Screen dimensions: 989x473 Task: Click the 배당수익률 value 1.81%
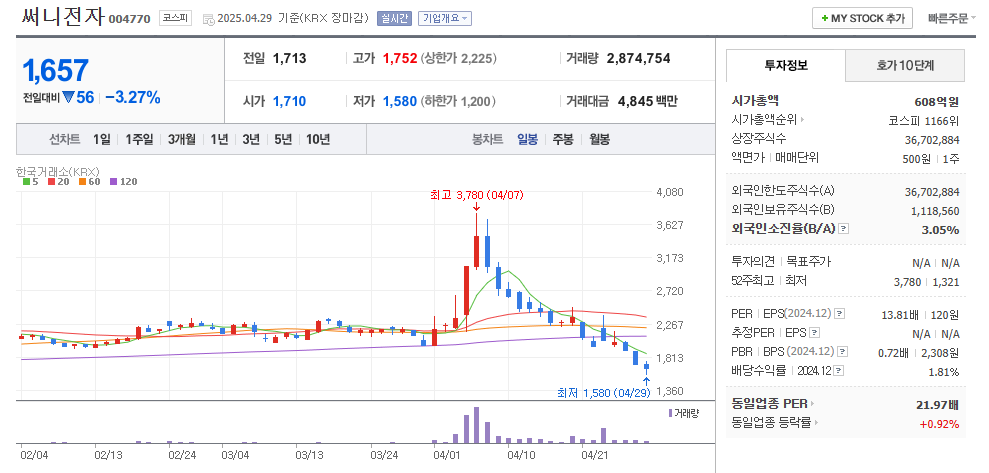[x=944, y=372]
